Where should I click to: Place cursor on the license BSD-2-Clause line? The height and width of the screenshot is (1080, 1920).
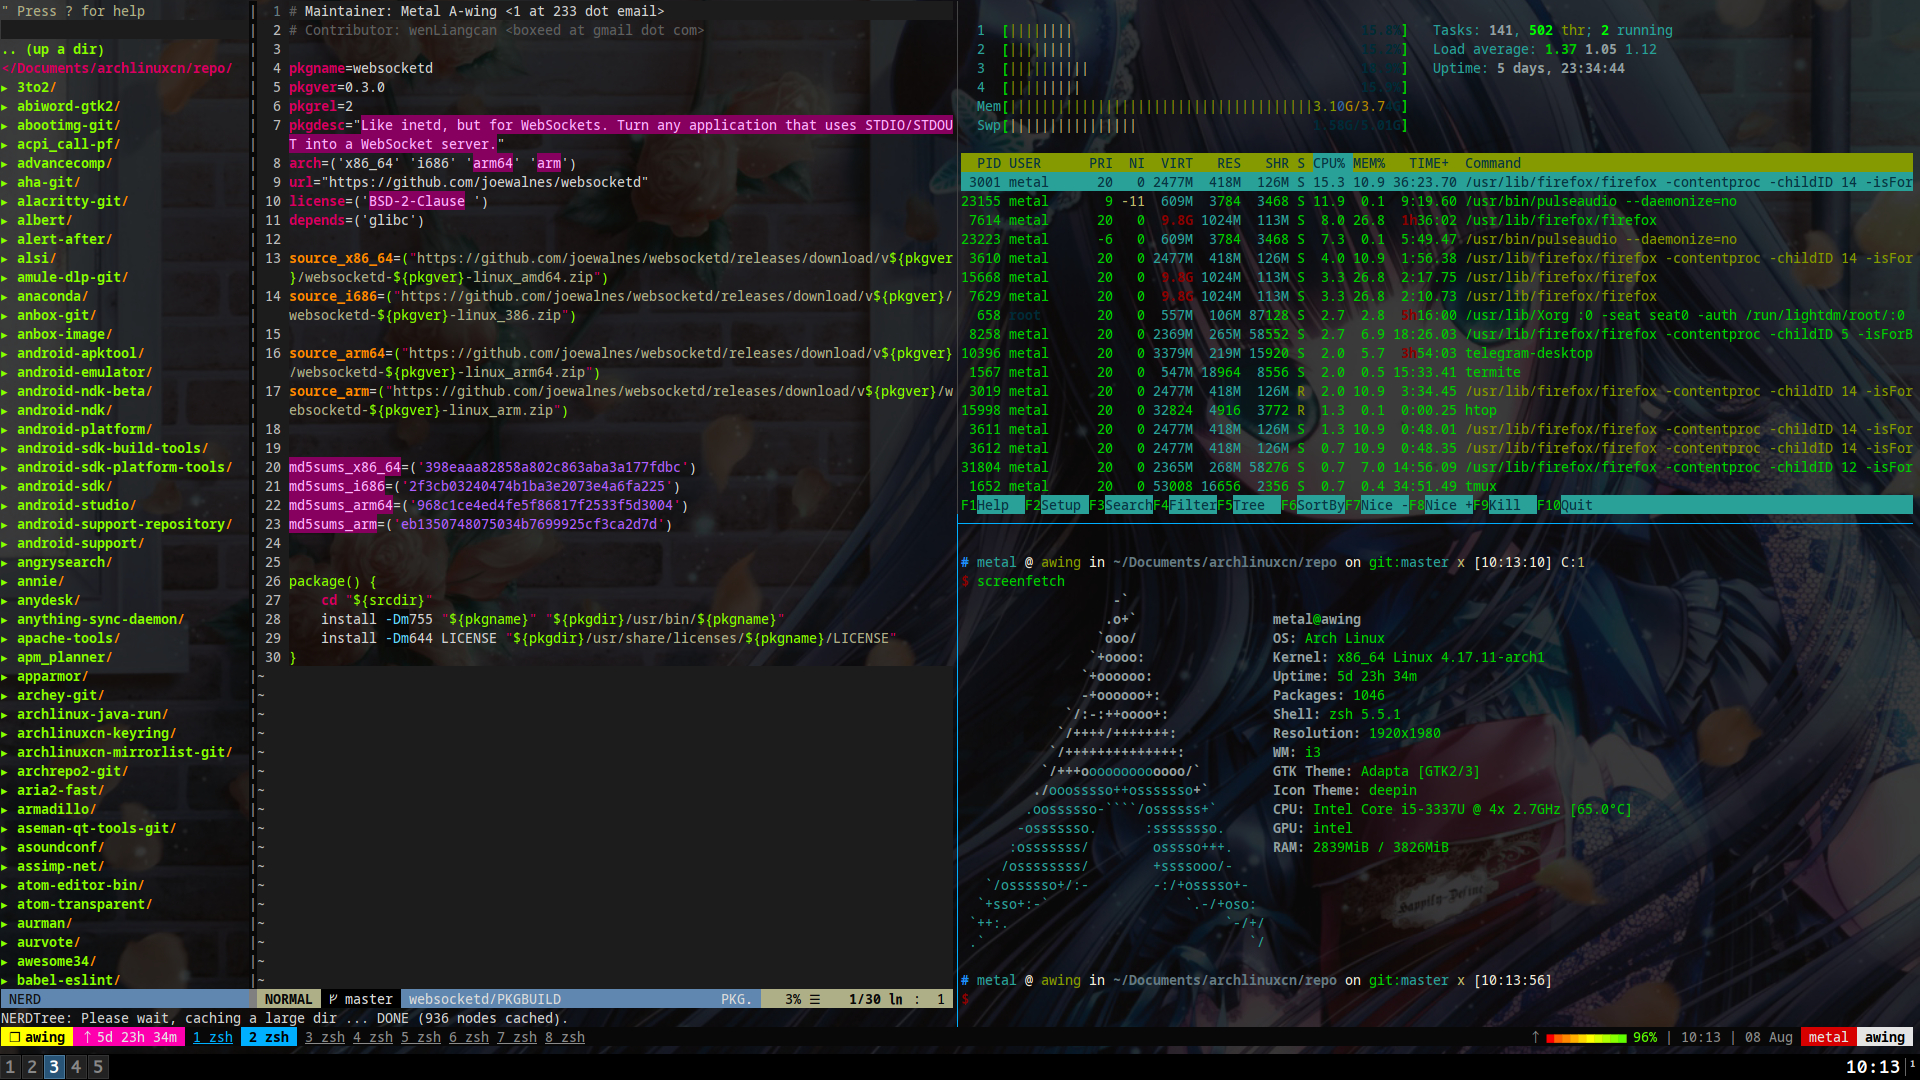coord(389,202)
